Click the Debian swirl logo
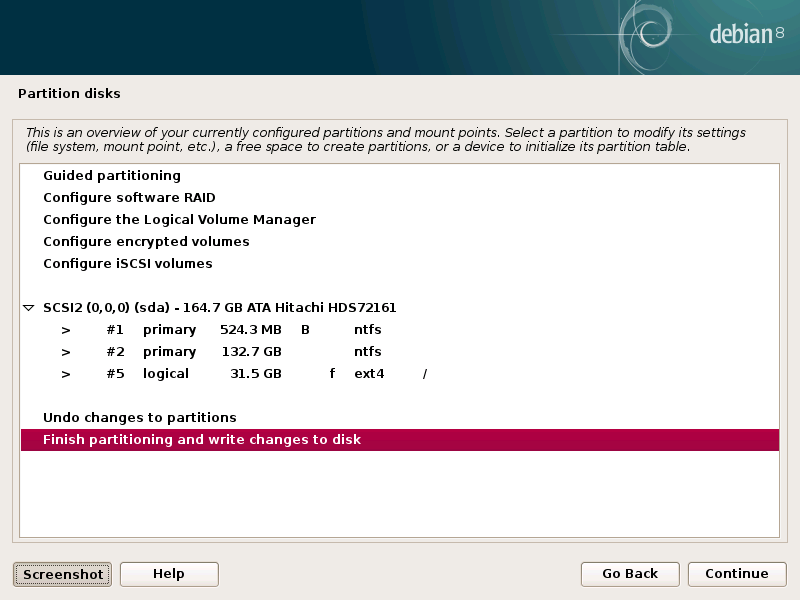The width and height of the screenshot is (800, 600). 651,34
